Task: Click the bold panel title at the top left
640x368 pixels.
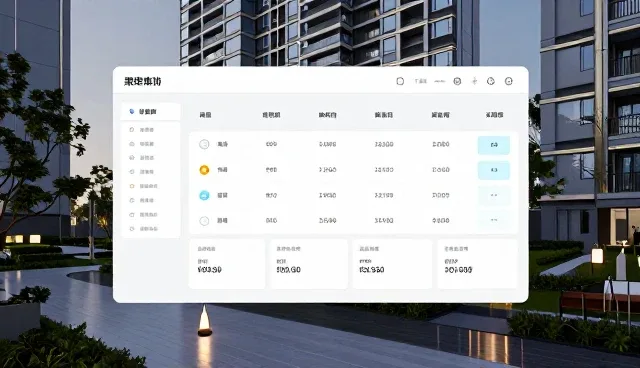Action: (x=142, y=81)
